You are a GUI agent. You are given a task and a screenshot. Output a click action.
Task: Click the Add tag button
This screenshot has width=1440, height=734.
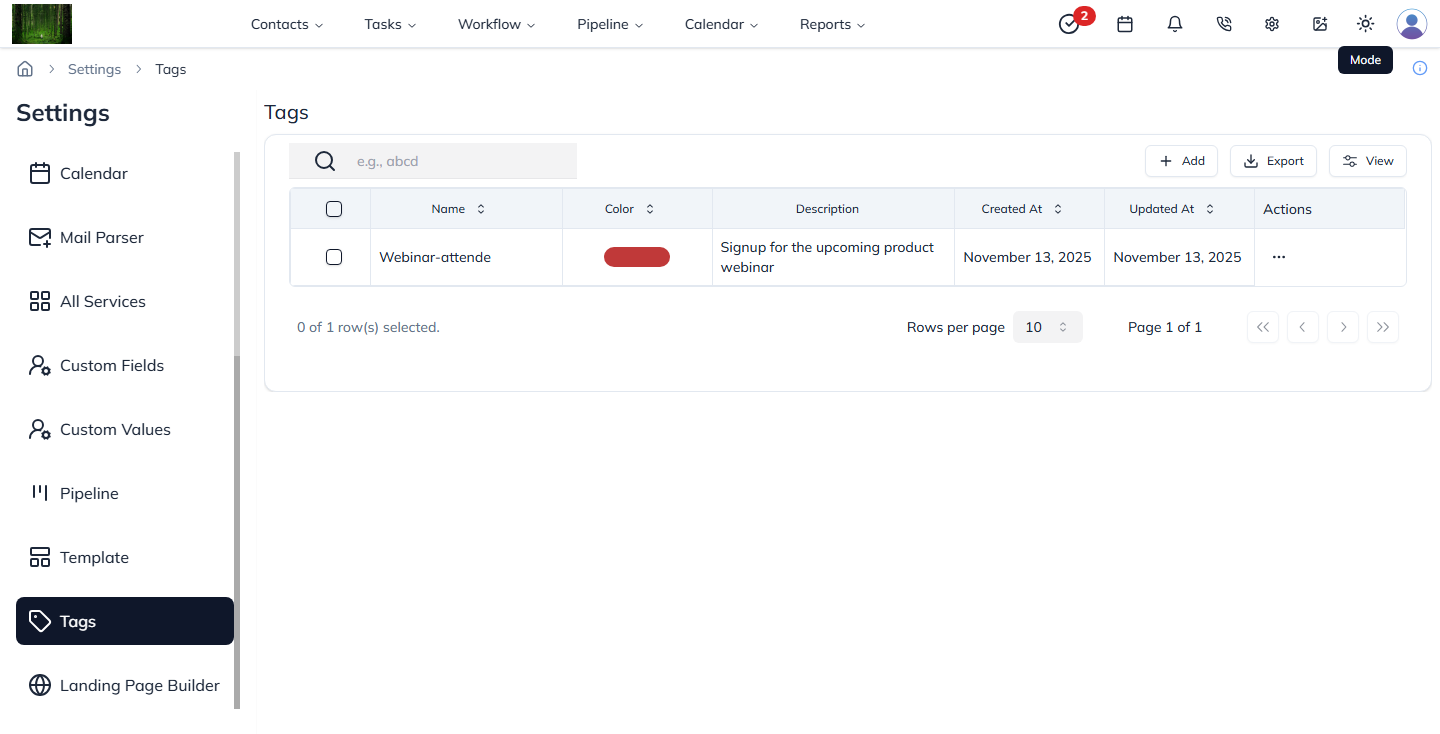pos(1181,161)
